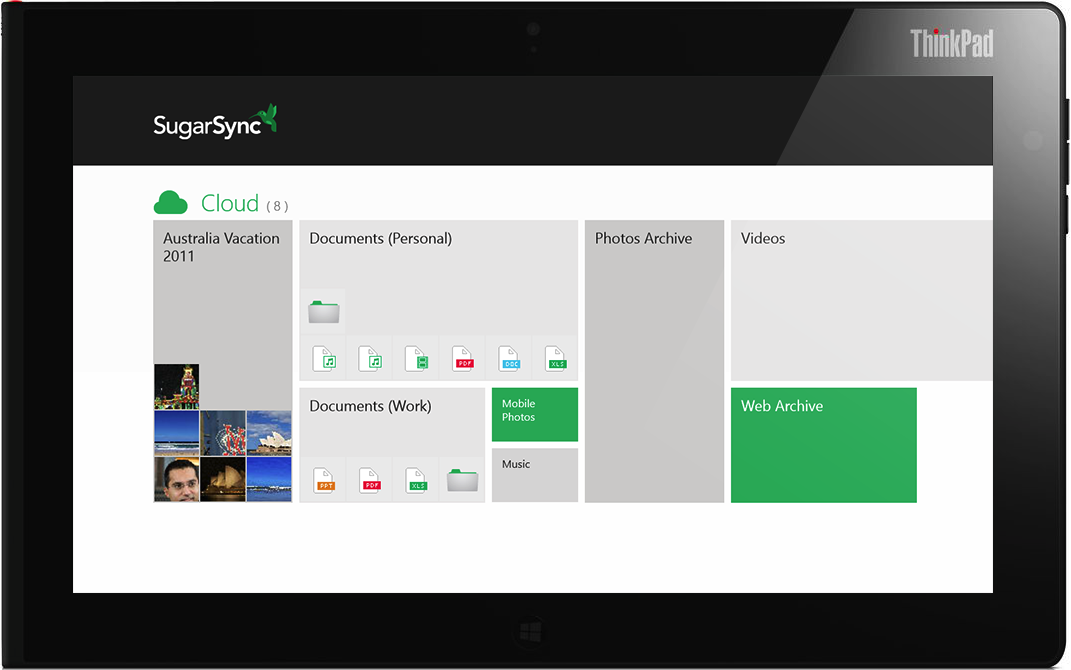Screen dimensions: 1071x670
Task: Select the Sydney Opera House daytime photo thumbnail
Action: click(269, 432)
